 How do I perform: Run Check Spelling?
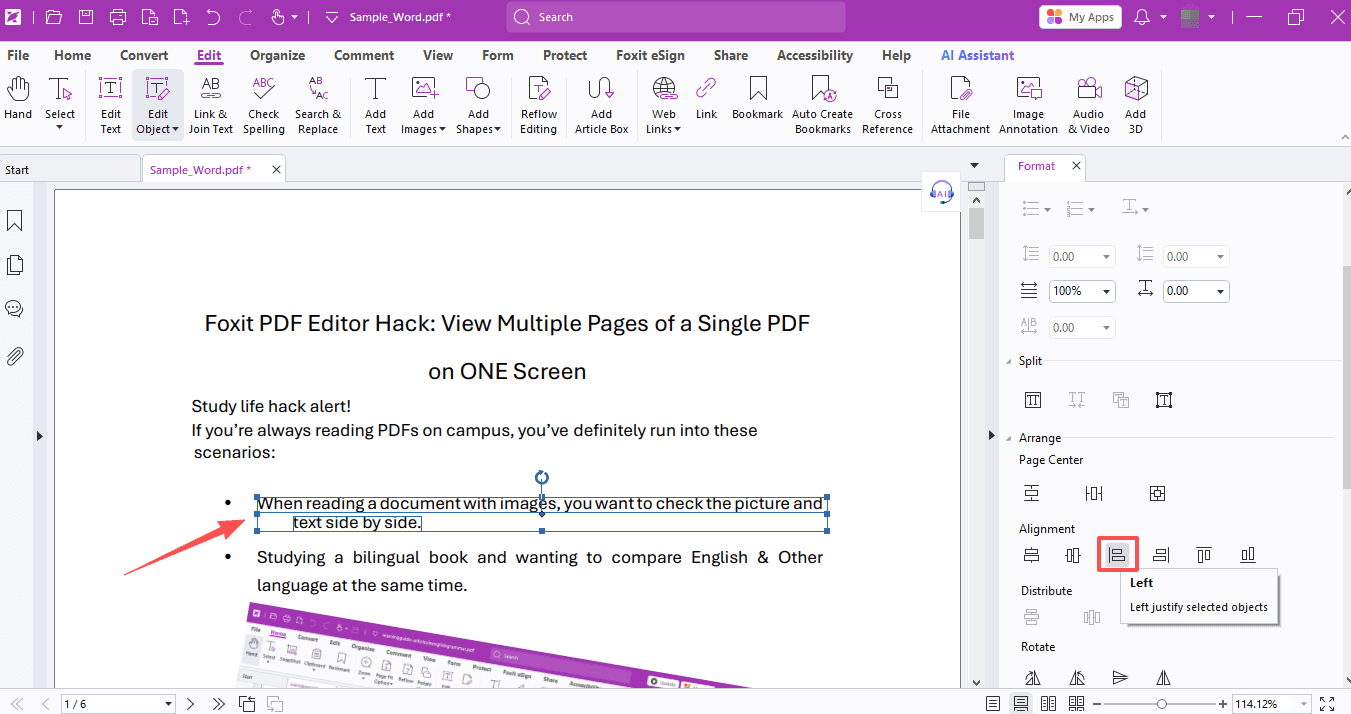point(264,104)
